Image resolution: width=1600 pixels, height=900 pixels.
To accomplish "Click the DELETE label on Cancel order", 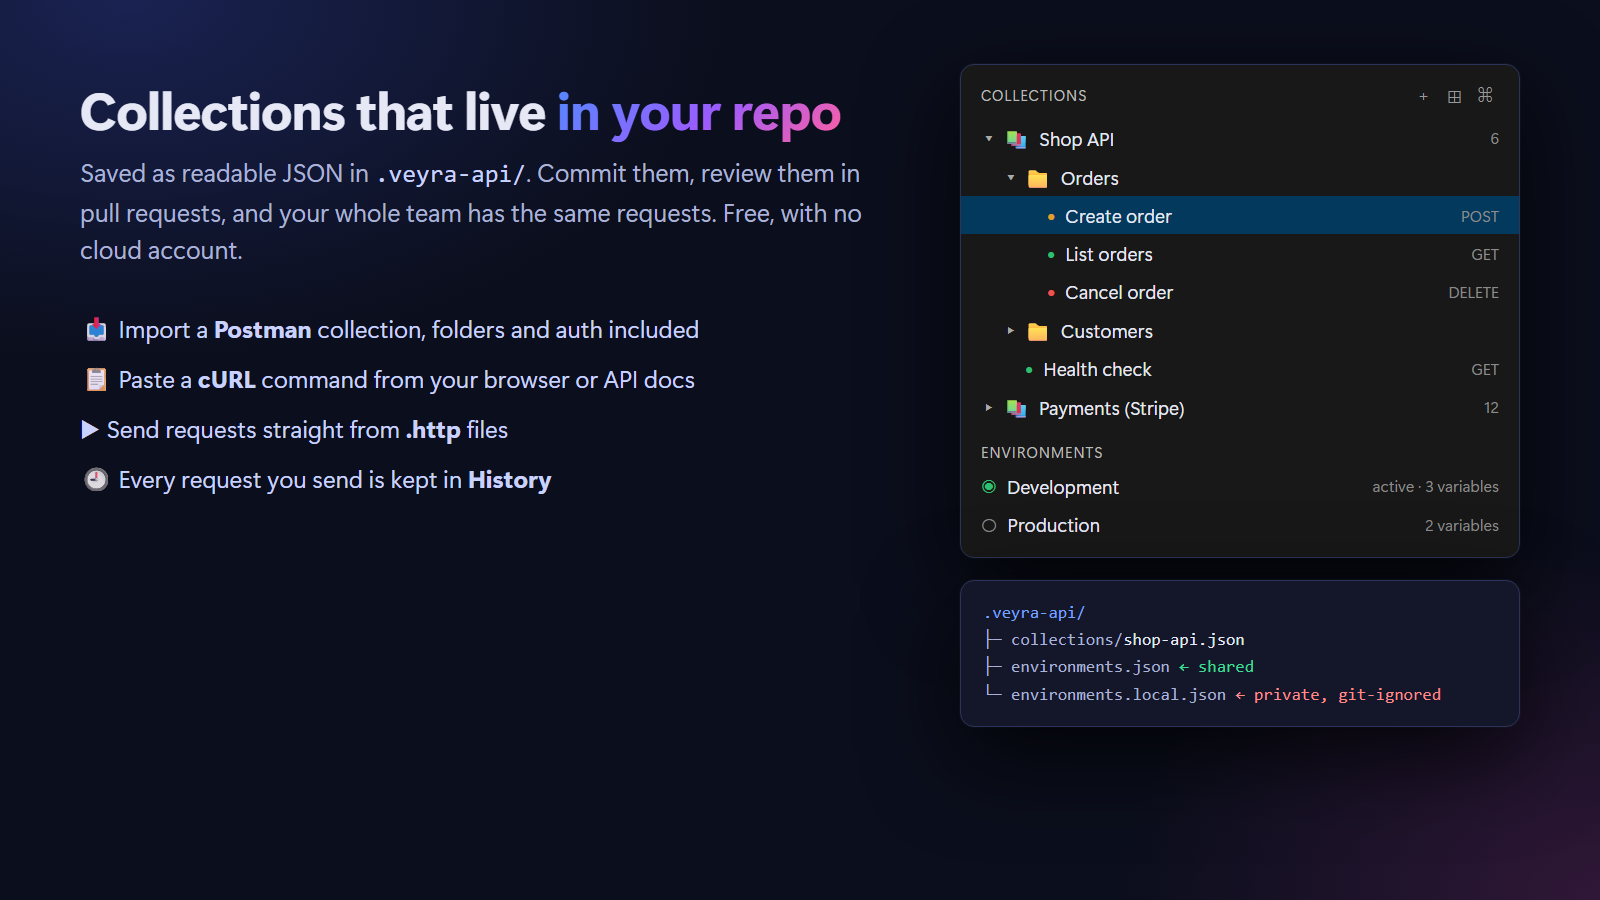I will coord(1474,293).
